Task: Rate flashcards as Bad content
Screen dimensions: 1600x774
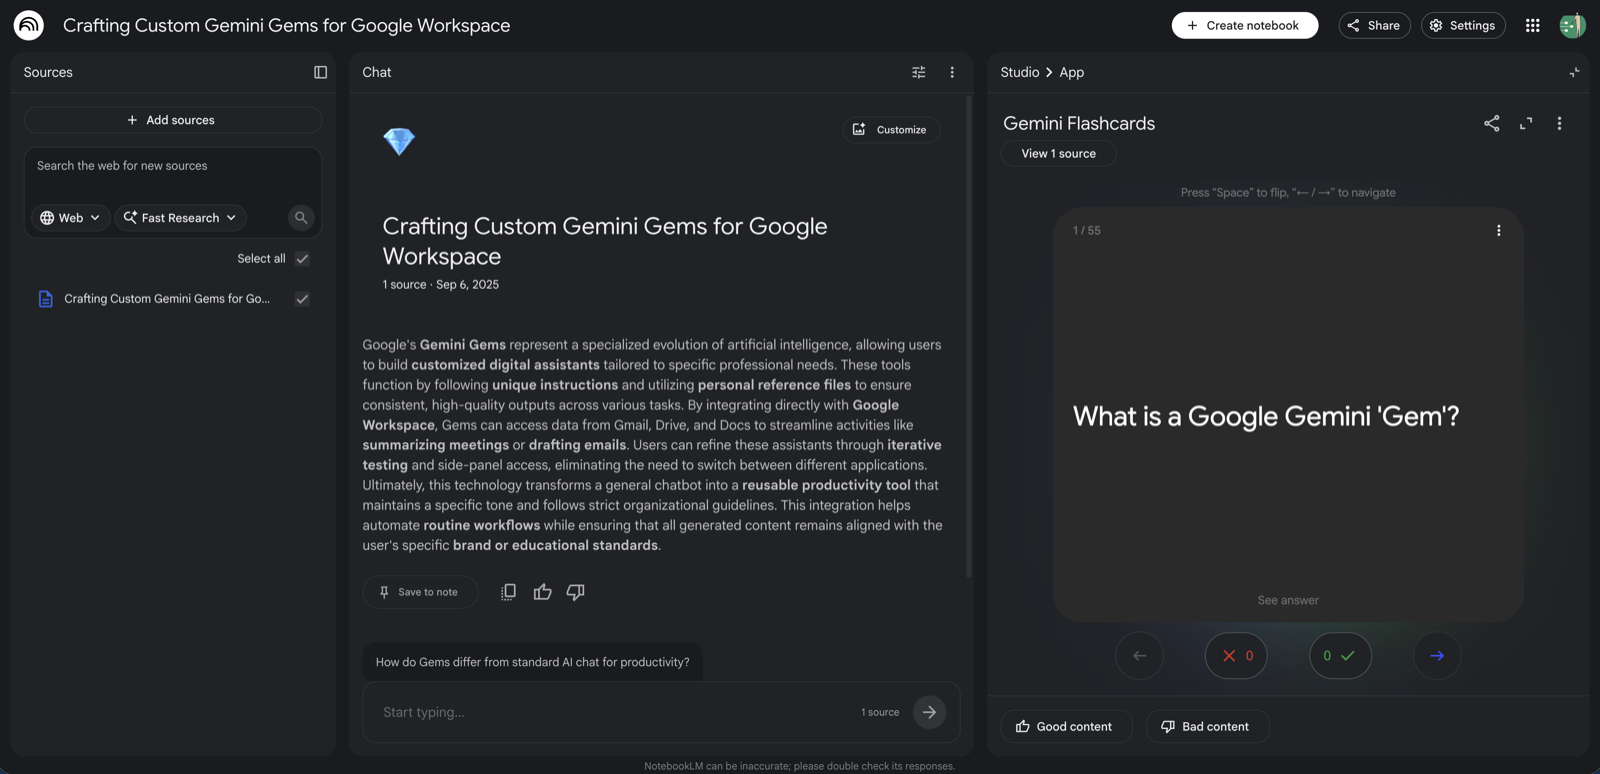Action: pyautogui.click(x=1207, y=727)
